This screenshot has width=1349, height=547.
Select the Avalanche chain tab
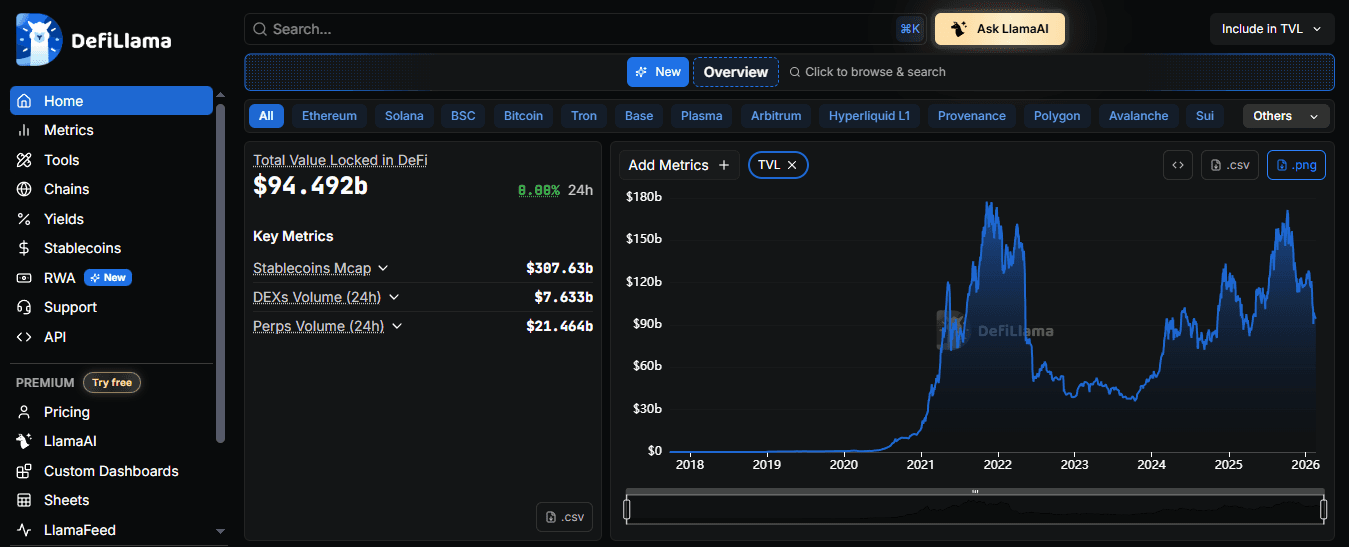pyautogui.click(x=1139, y=116)
